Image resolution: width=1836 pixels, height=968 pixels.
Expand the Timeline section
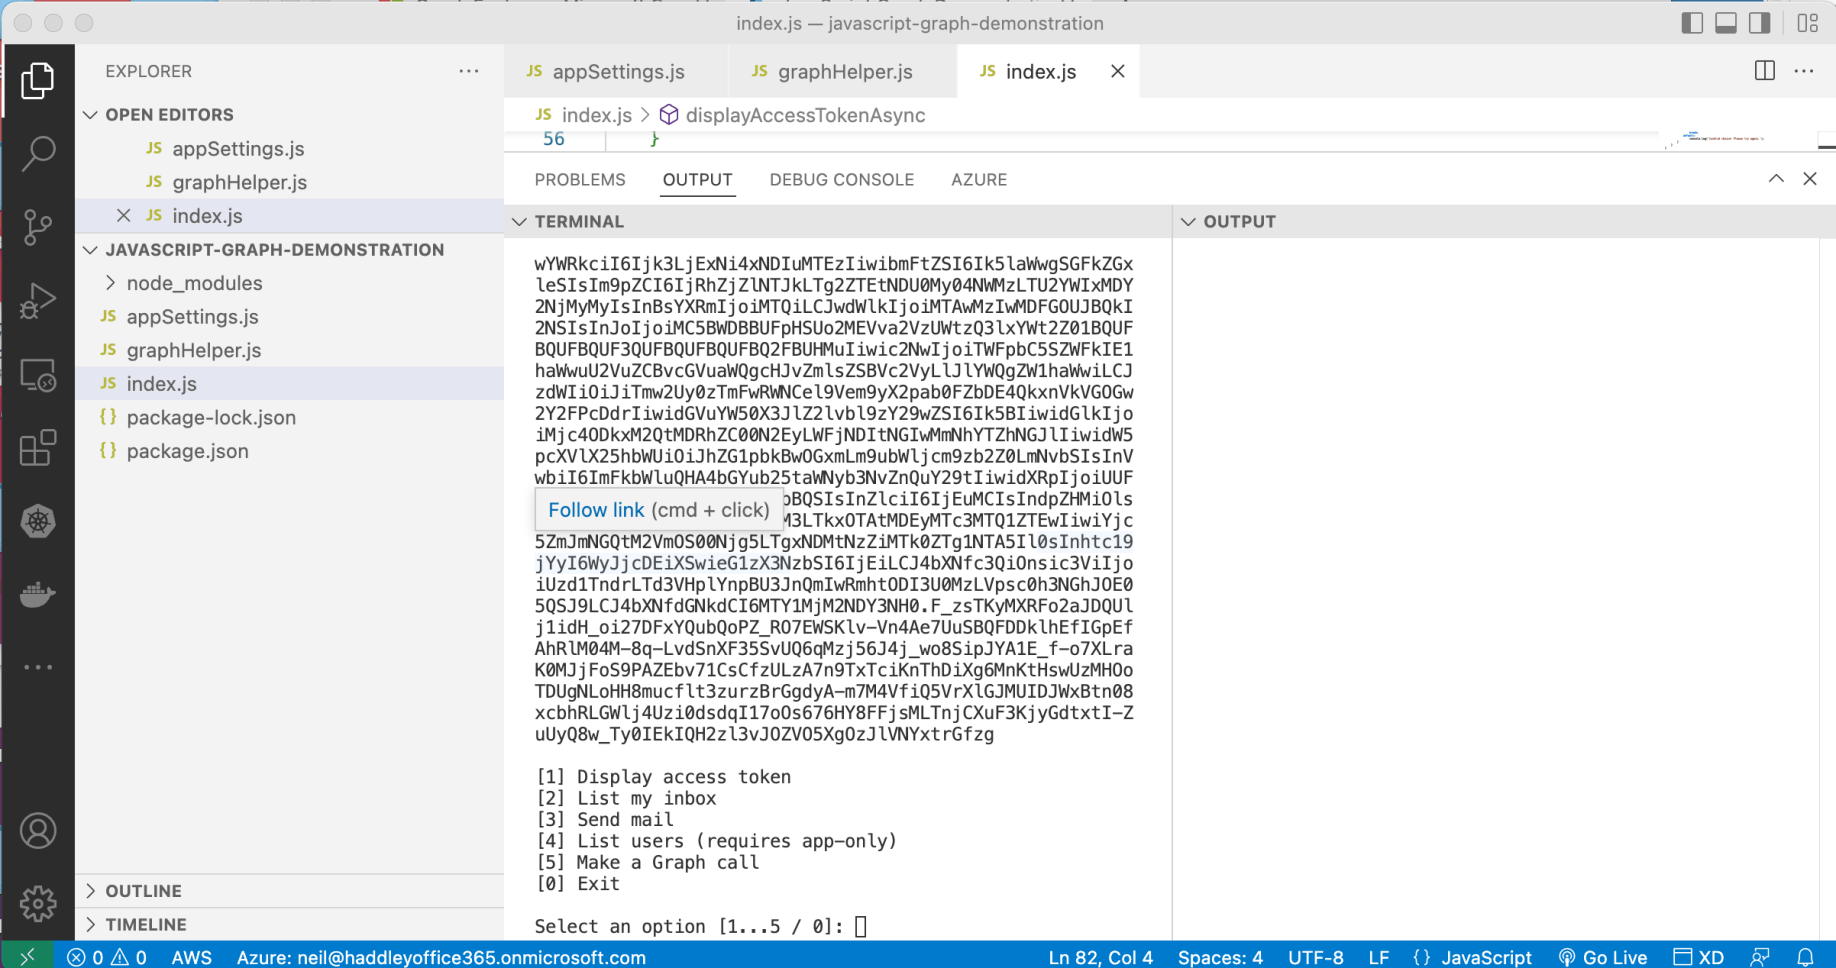91,925
